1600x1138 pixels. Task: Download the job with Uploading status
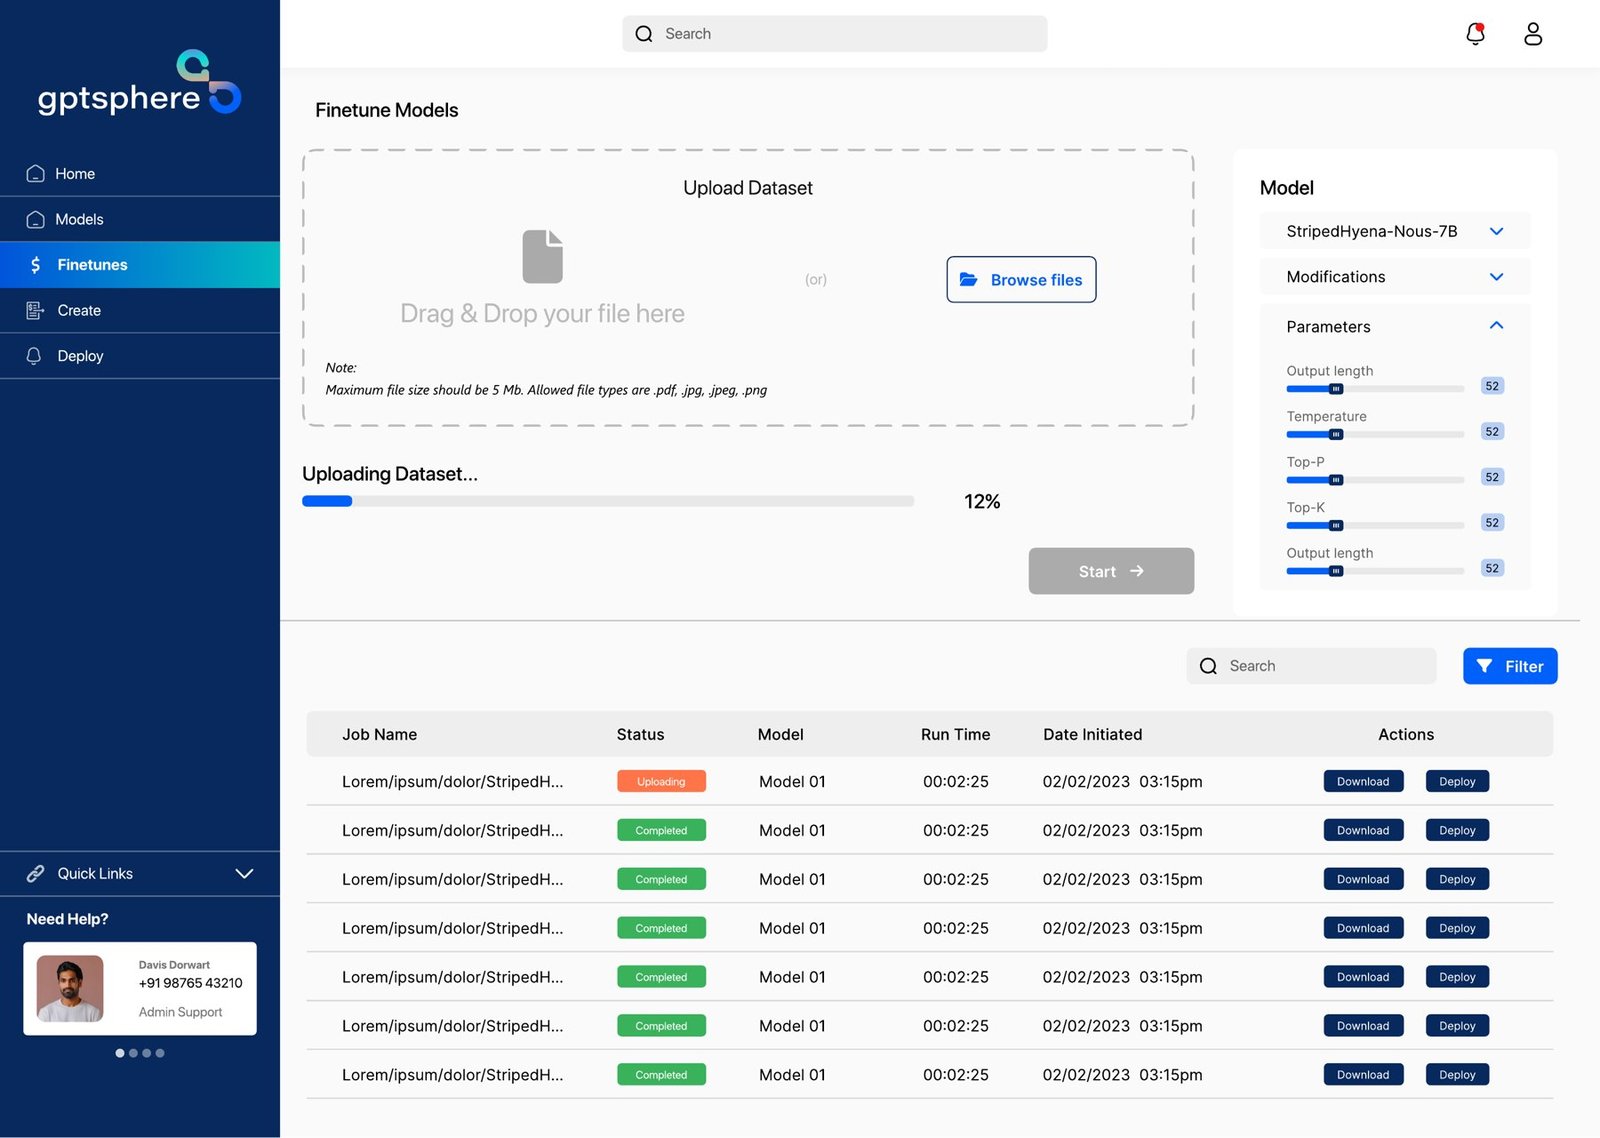(1363, 781)
